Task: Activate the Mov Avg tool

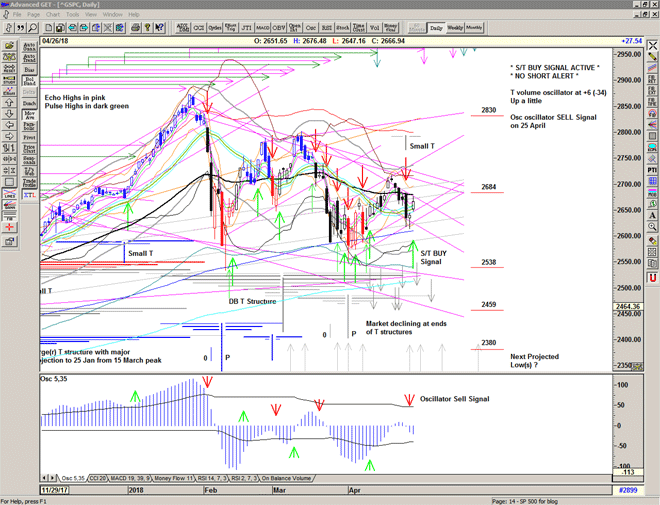Action: click(x=29, y=114)
